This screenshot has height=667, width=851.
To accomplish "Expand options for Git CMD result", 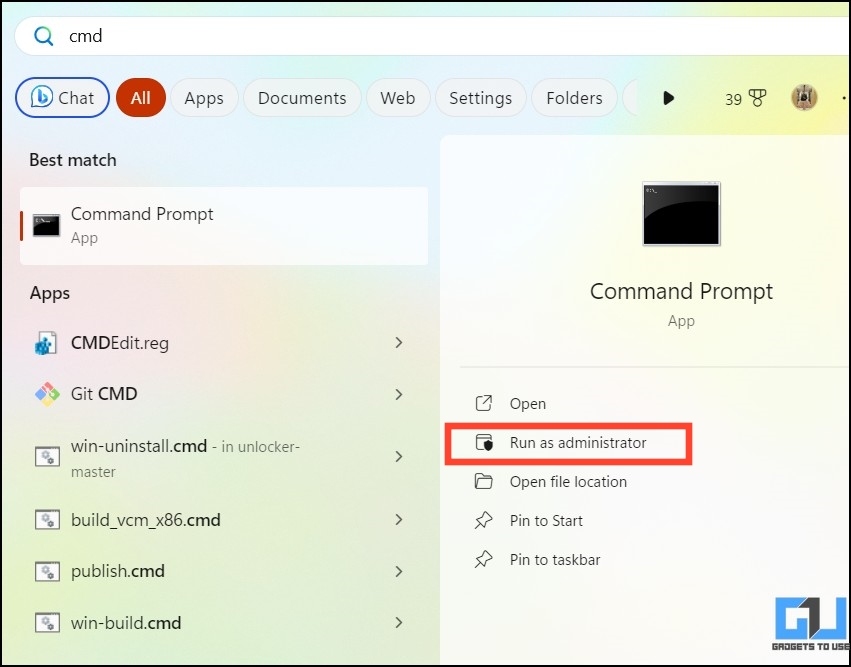I will coord(399,394).
